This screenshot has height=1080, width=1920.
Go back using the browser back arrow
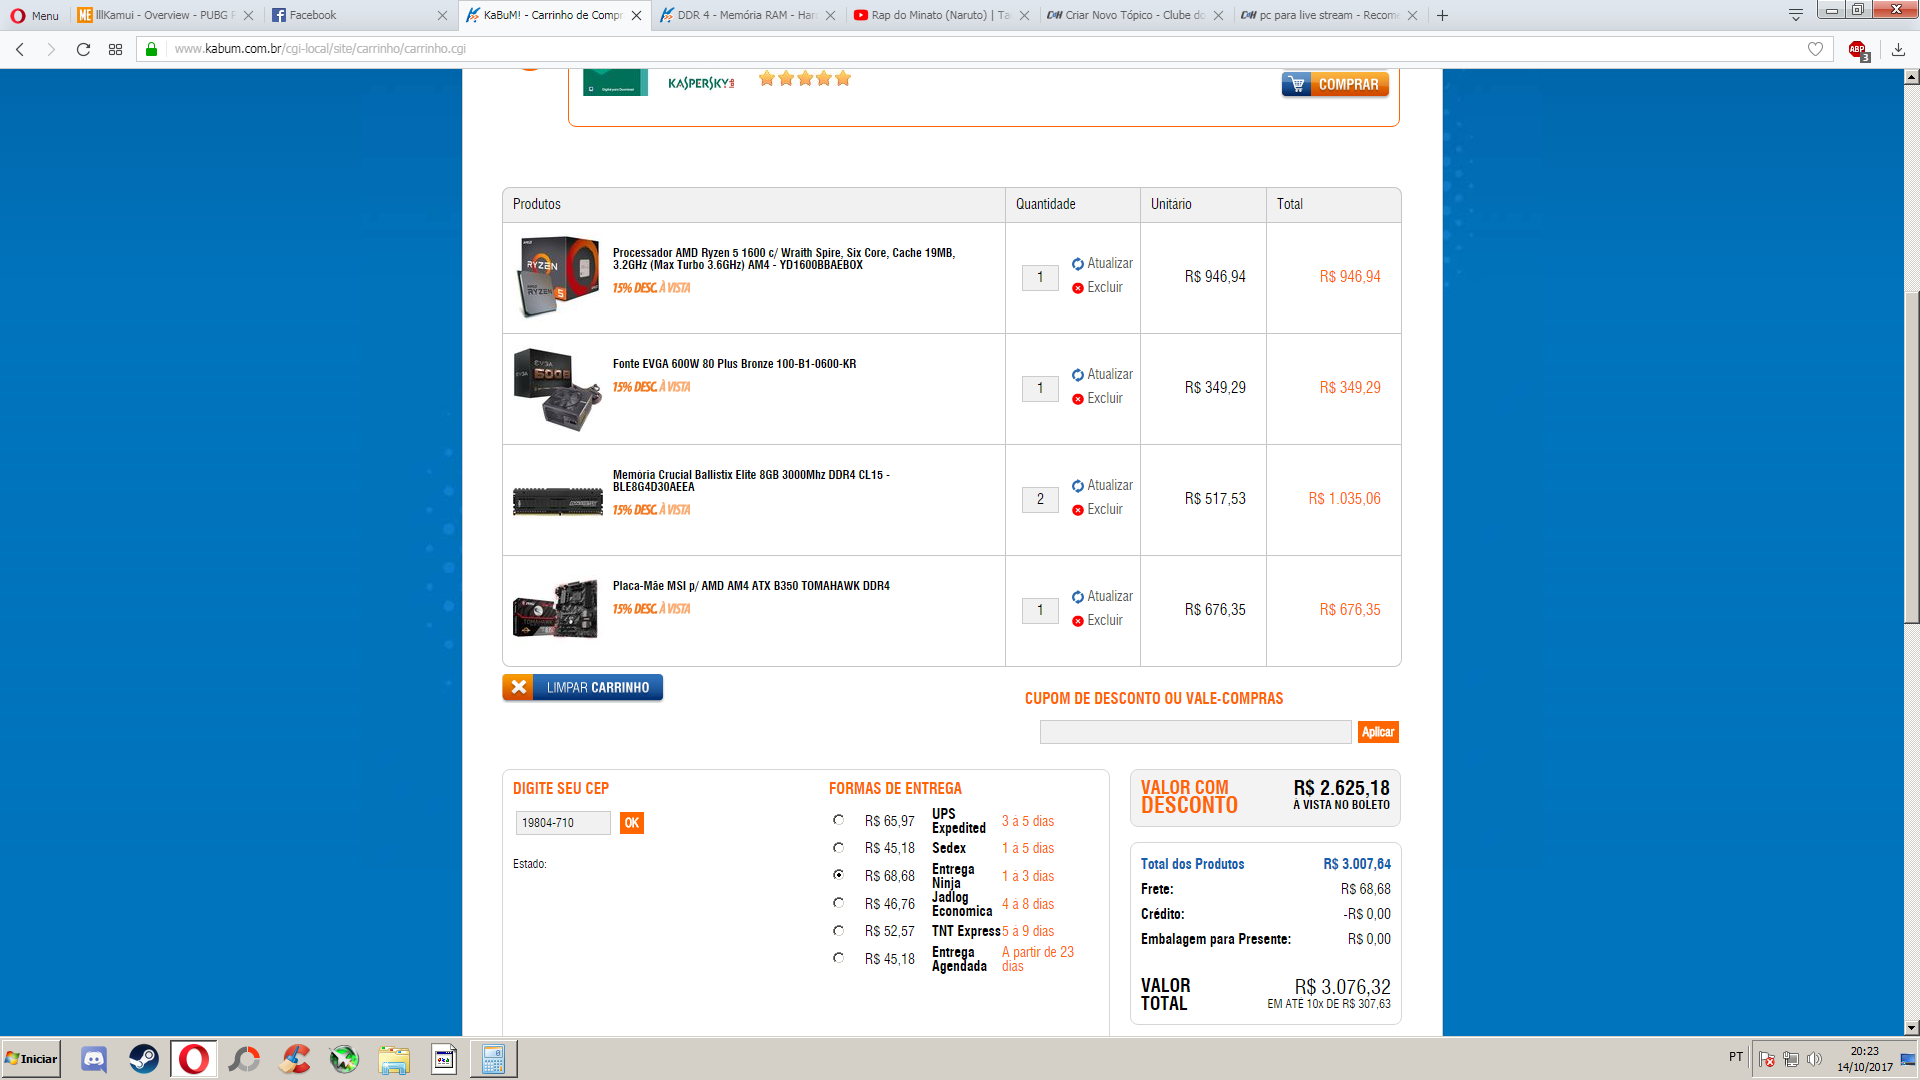pos(20,49)
